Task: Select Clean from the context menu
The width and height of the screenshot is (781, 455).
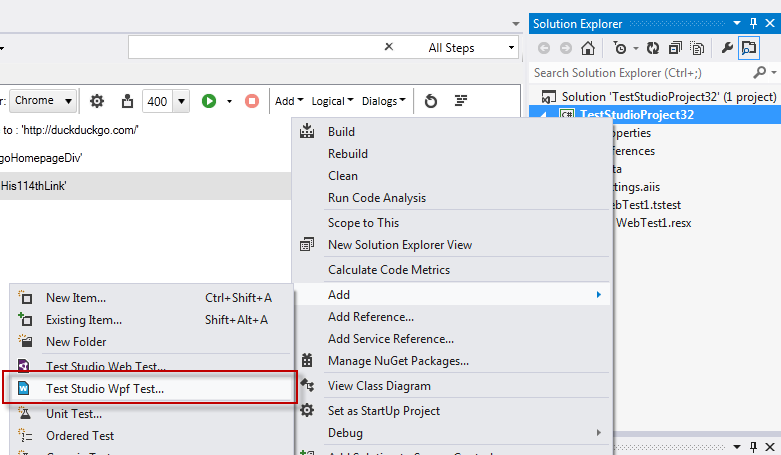Action: [x=451, y=175]
